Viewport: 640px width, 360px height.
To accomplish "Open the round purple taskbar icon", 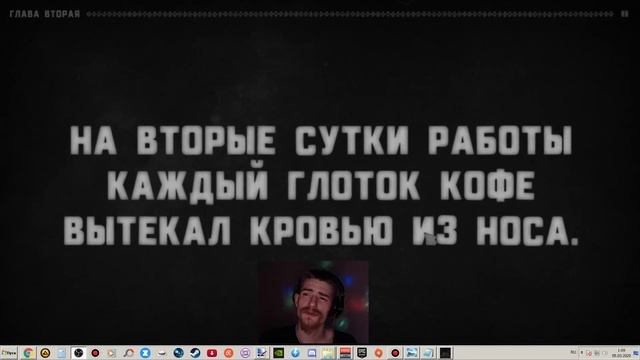I will pos(245,353).
